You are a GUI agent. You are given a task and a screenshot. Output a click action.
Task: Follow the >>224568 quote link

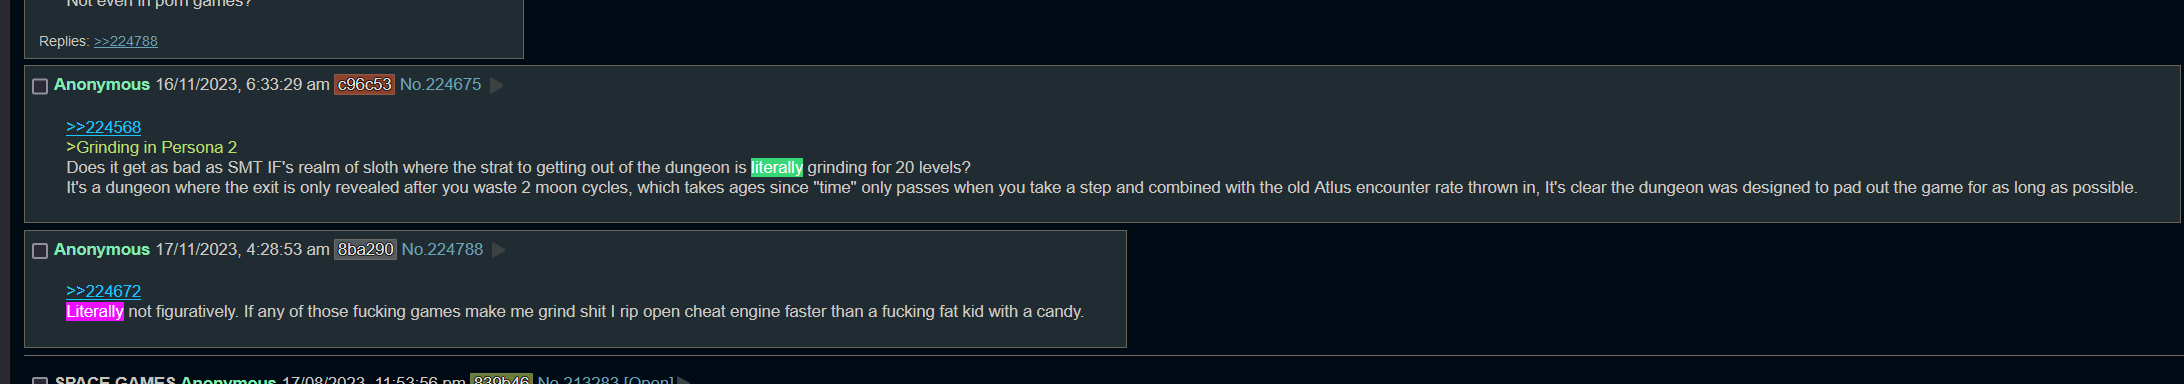103,127
